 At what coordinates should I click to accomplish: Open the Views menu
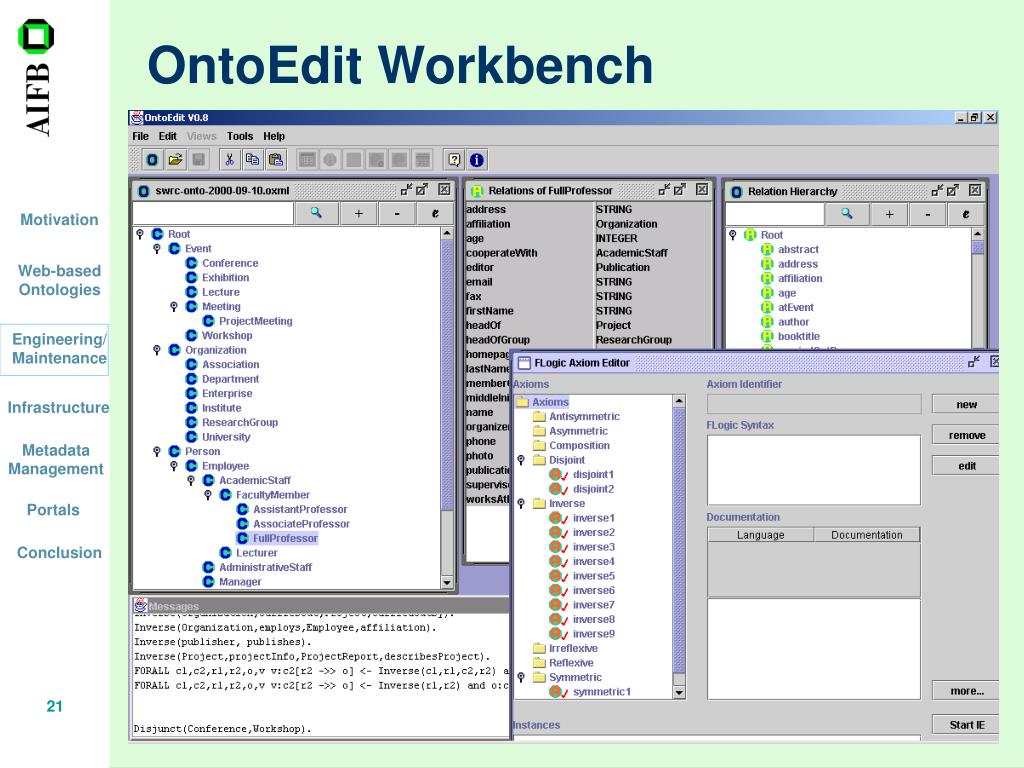201,136
